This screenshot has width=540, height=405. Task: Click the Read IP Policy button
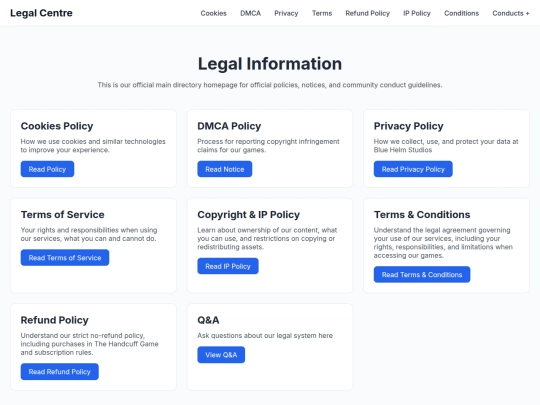point(228,266)
